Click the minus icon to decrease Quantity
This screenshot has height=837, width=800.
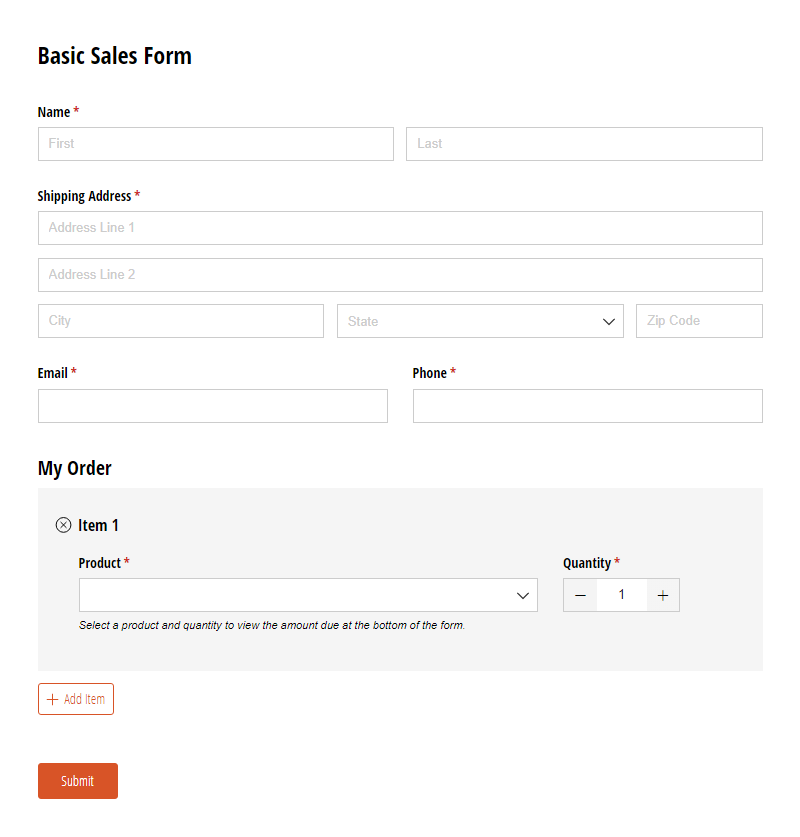(580, 595)
